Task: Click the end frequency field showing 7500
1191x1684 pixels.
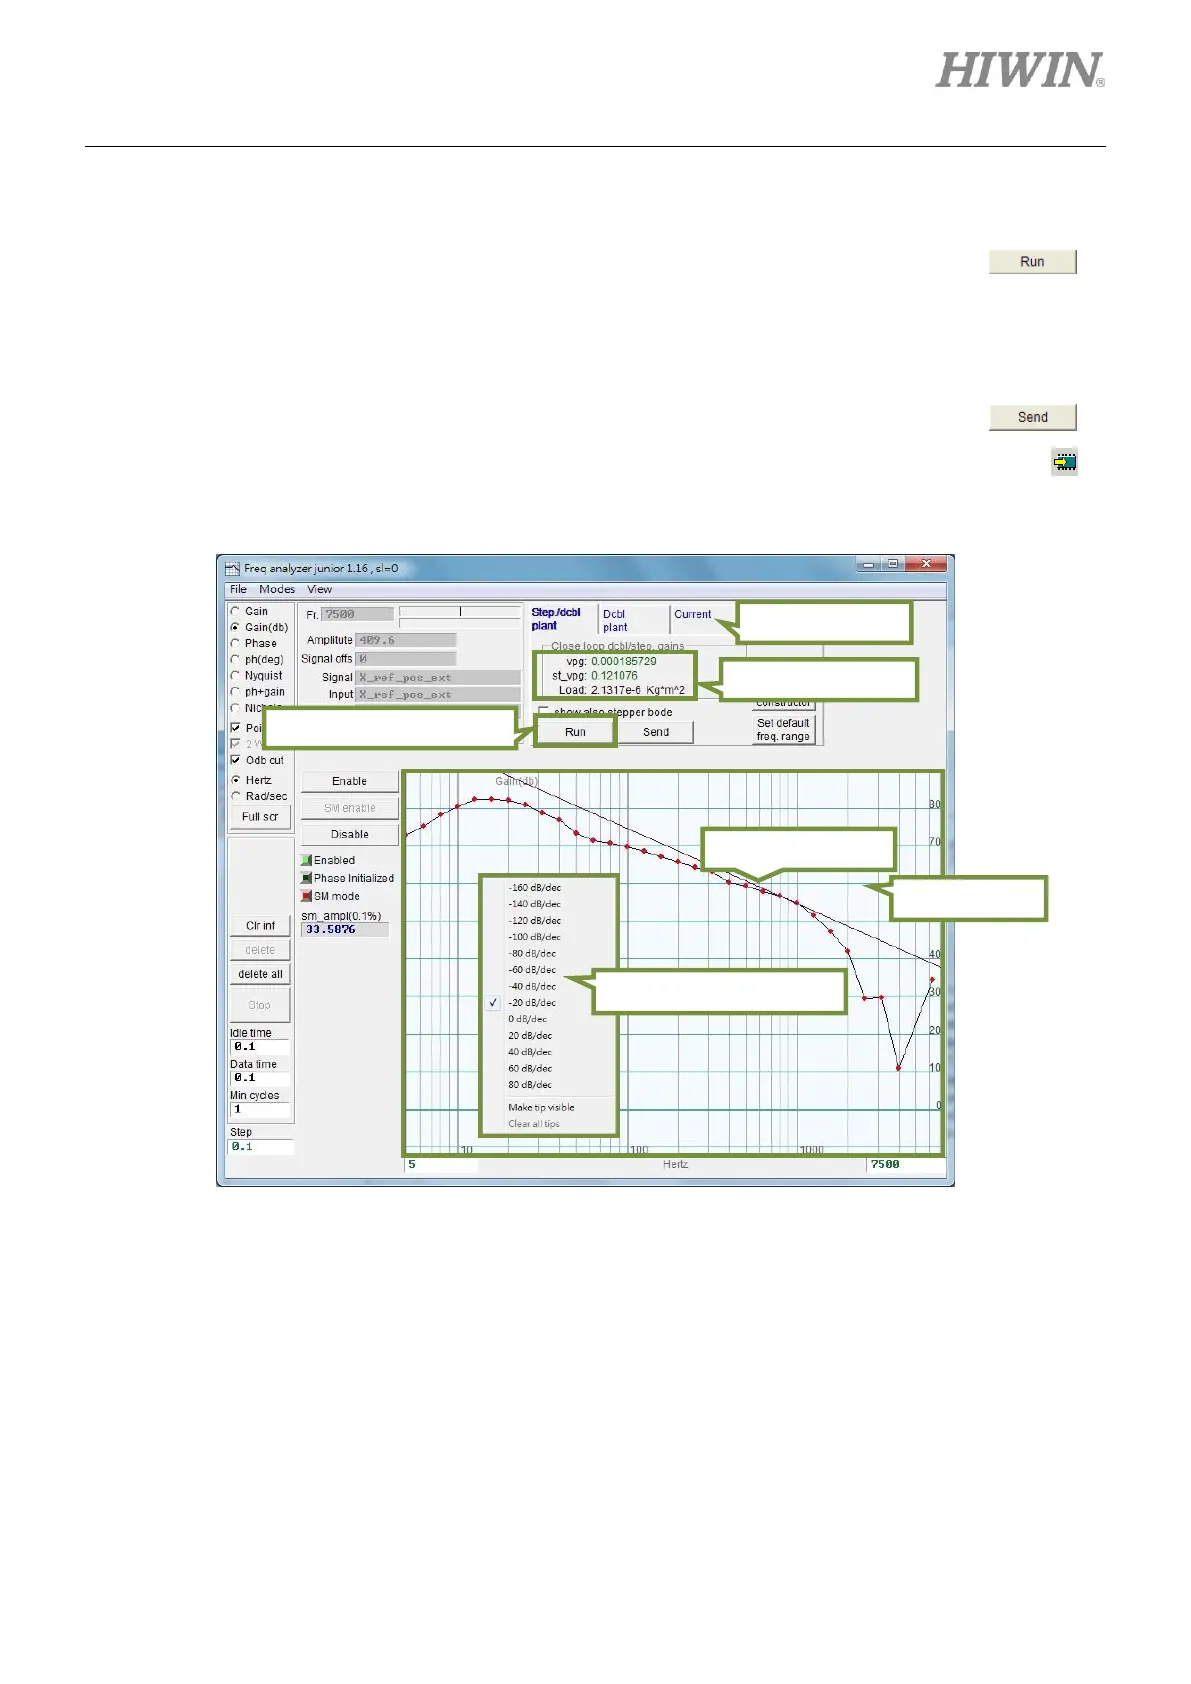Action: point(905,1164)
